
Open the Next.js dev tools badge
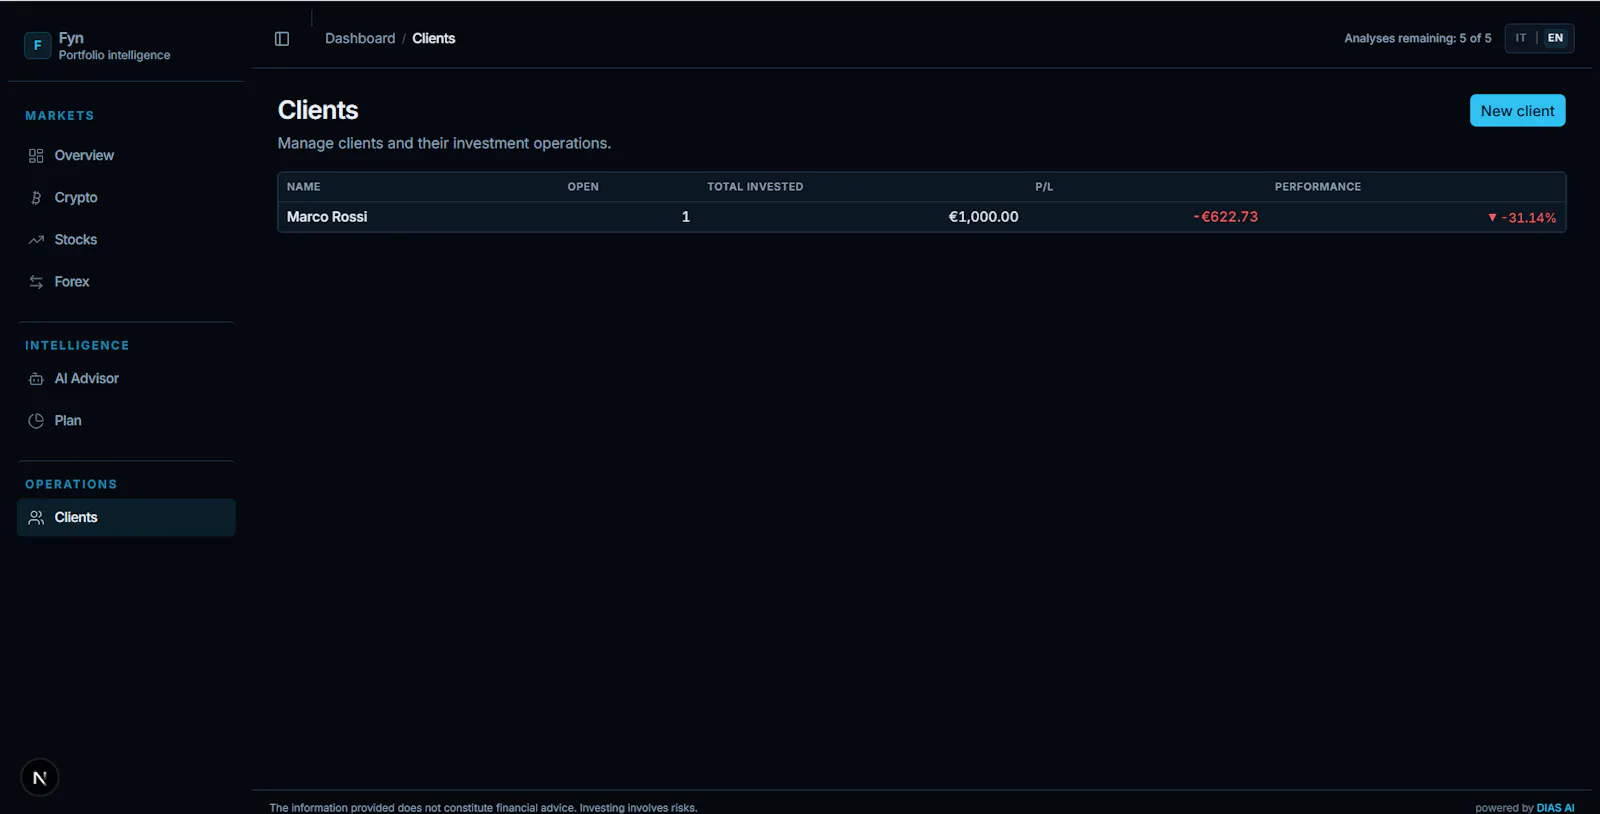(x=40, y=778)
